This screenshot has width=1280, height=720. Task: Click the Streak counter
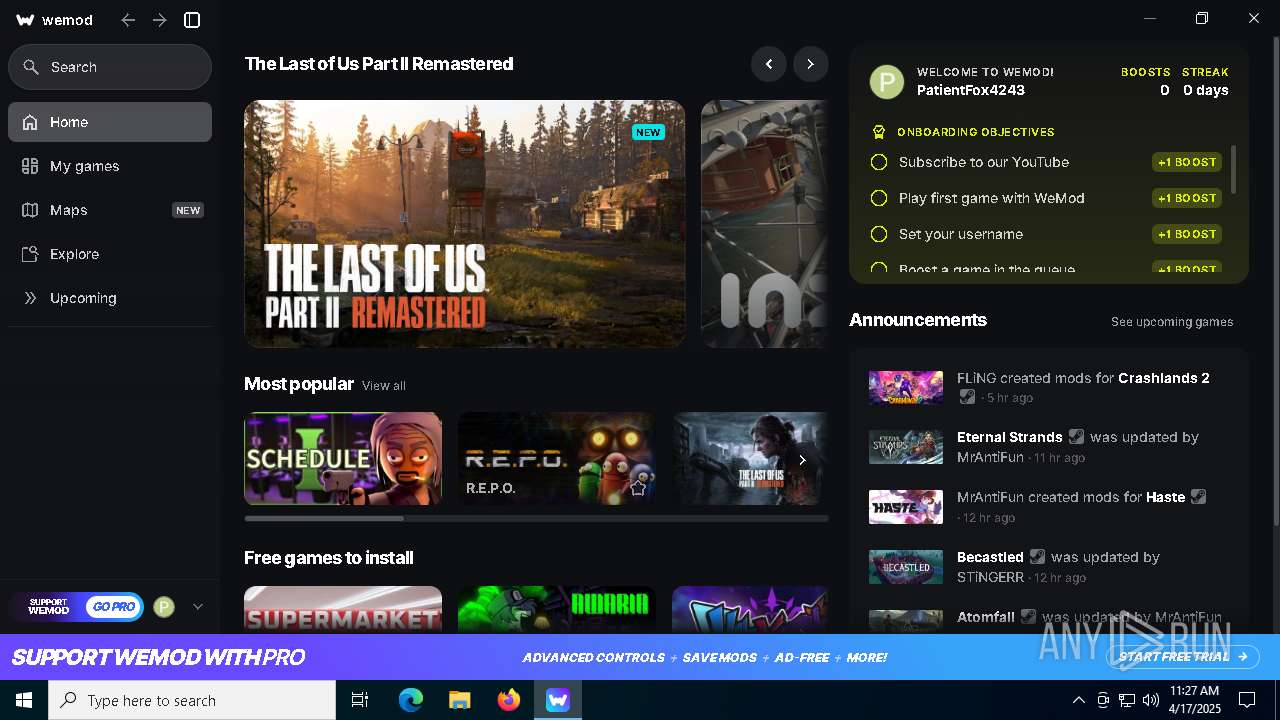(1205, 81)
